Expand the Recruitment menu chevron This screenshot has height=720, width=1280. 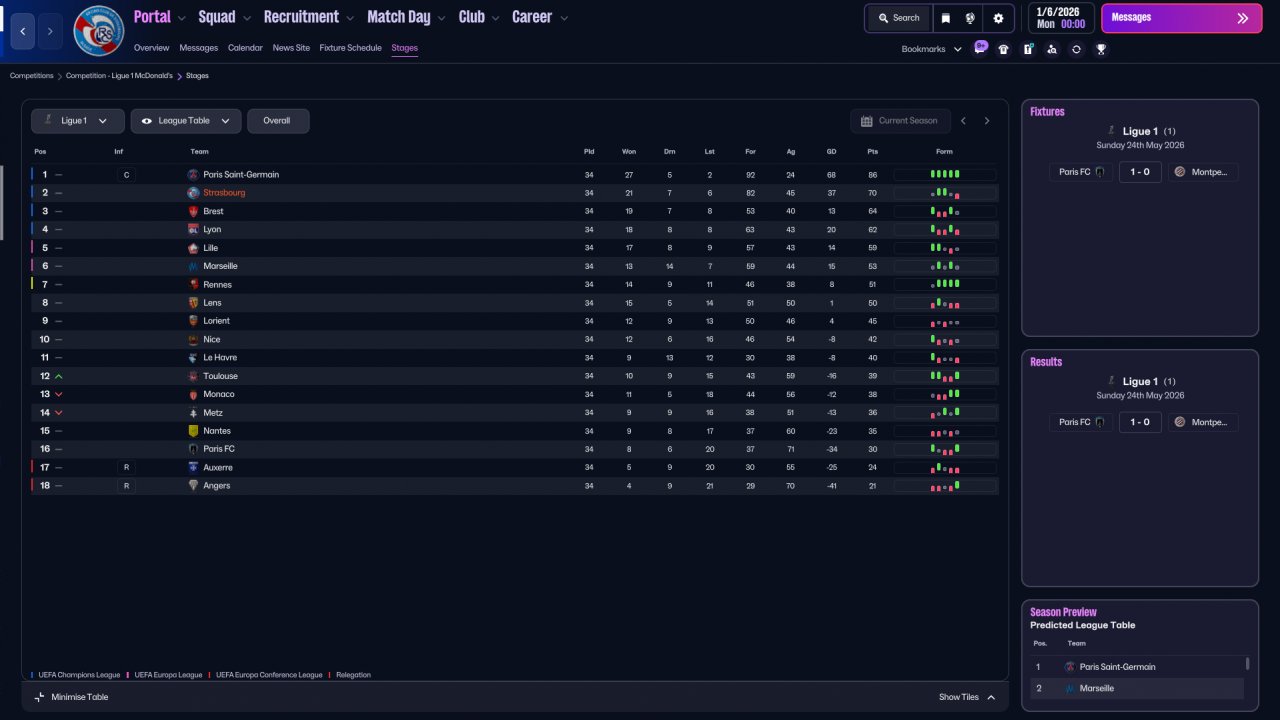point(349,18)
